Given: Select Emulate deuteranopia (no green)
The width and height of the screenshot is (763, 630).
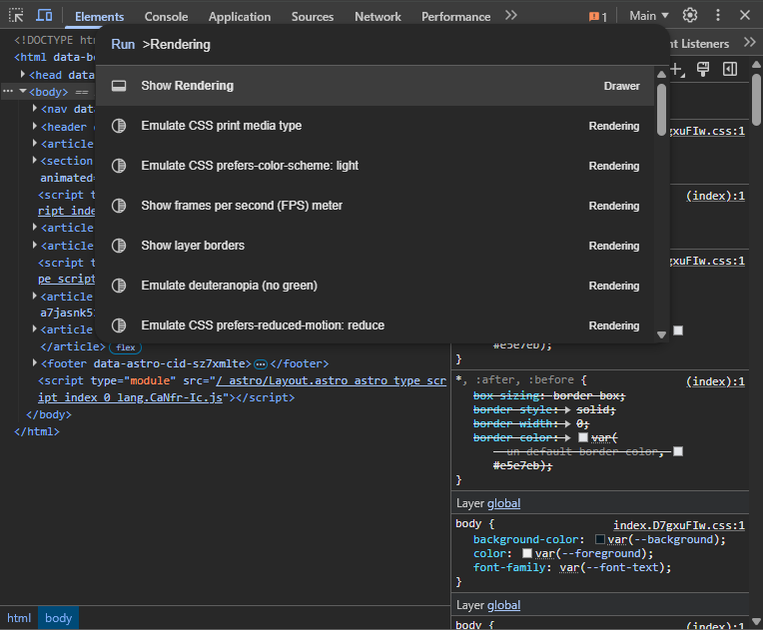Looking at the screenshot, I should click(x=375, y=286).
